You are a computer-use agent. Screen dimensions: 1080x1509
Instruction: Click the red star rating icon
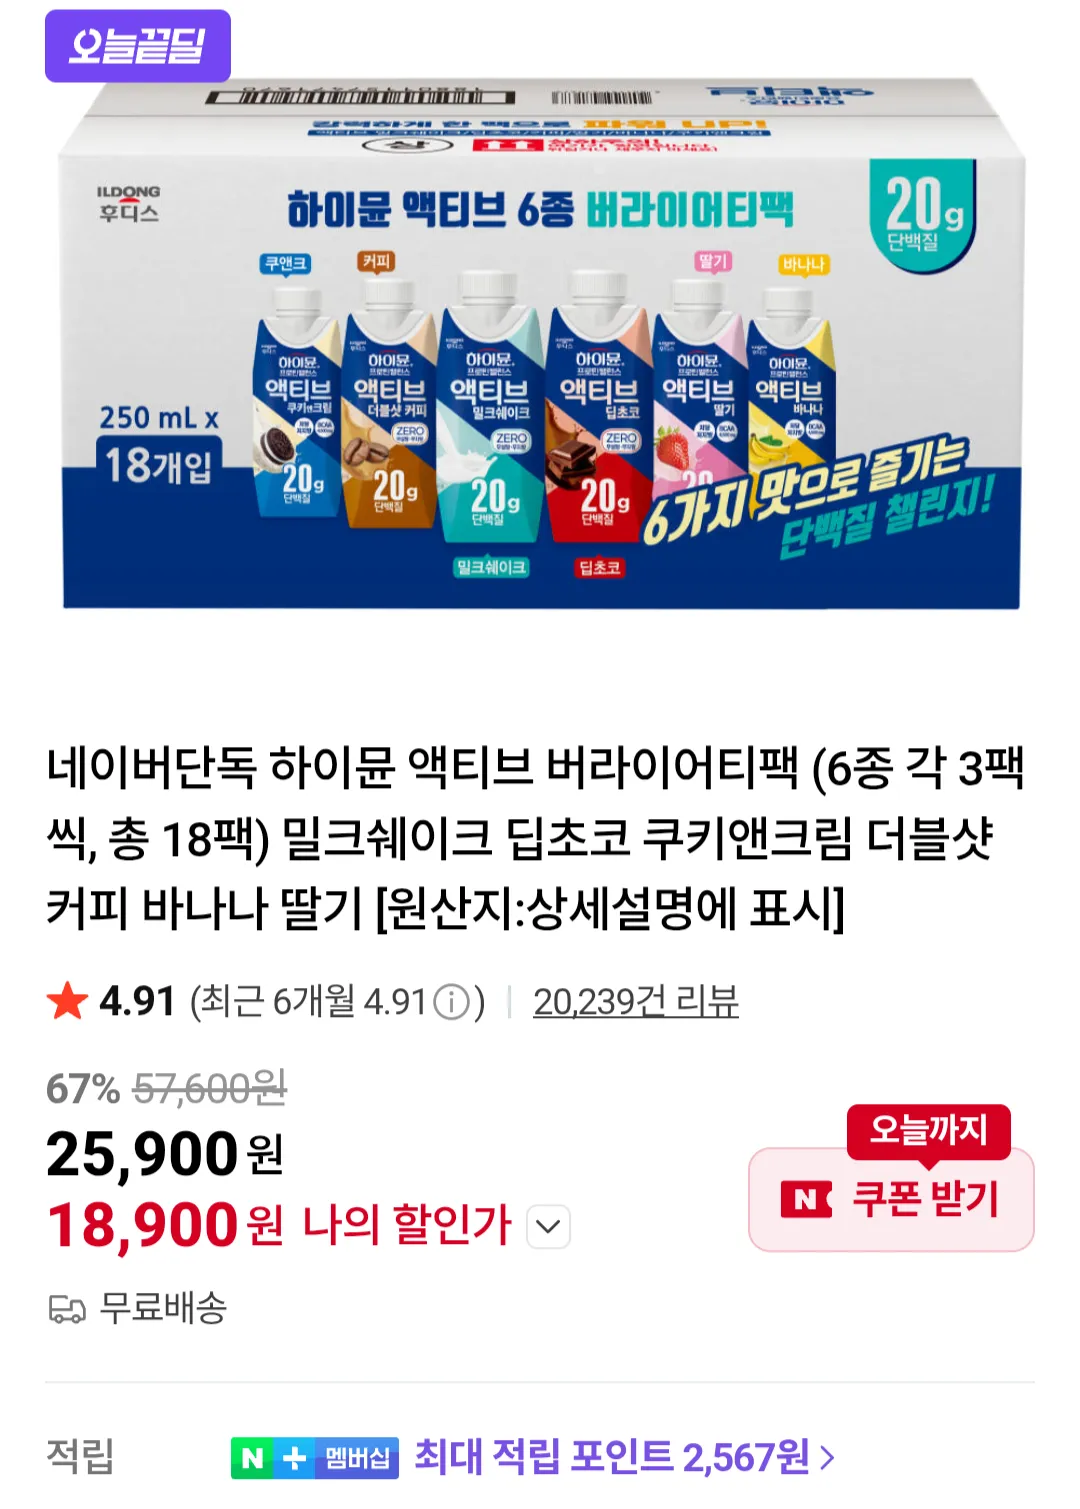pos(67,1001)
